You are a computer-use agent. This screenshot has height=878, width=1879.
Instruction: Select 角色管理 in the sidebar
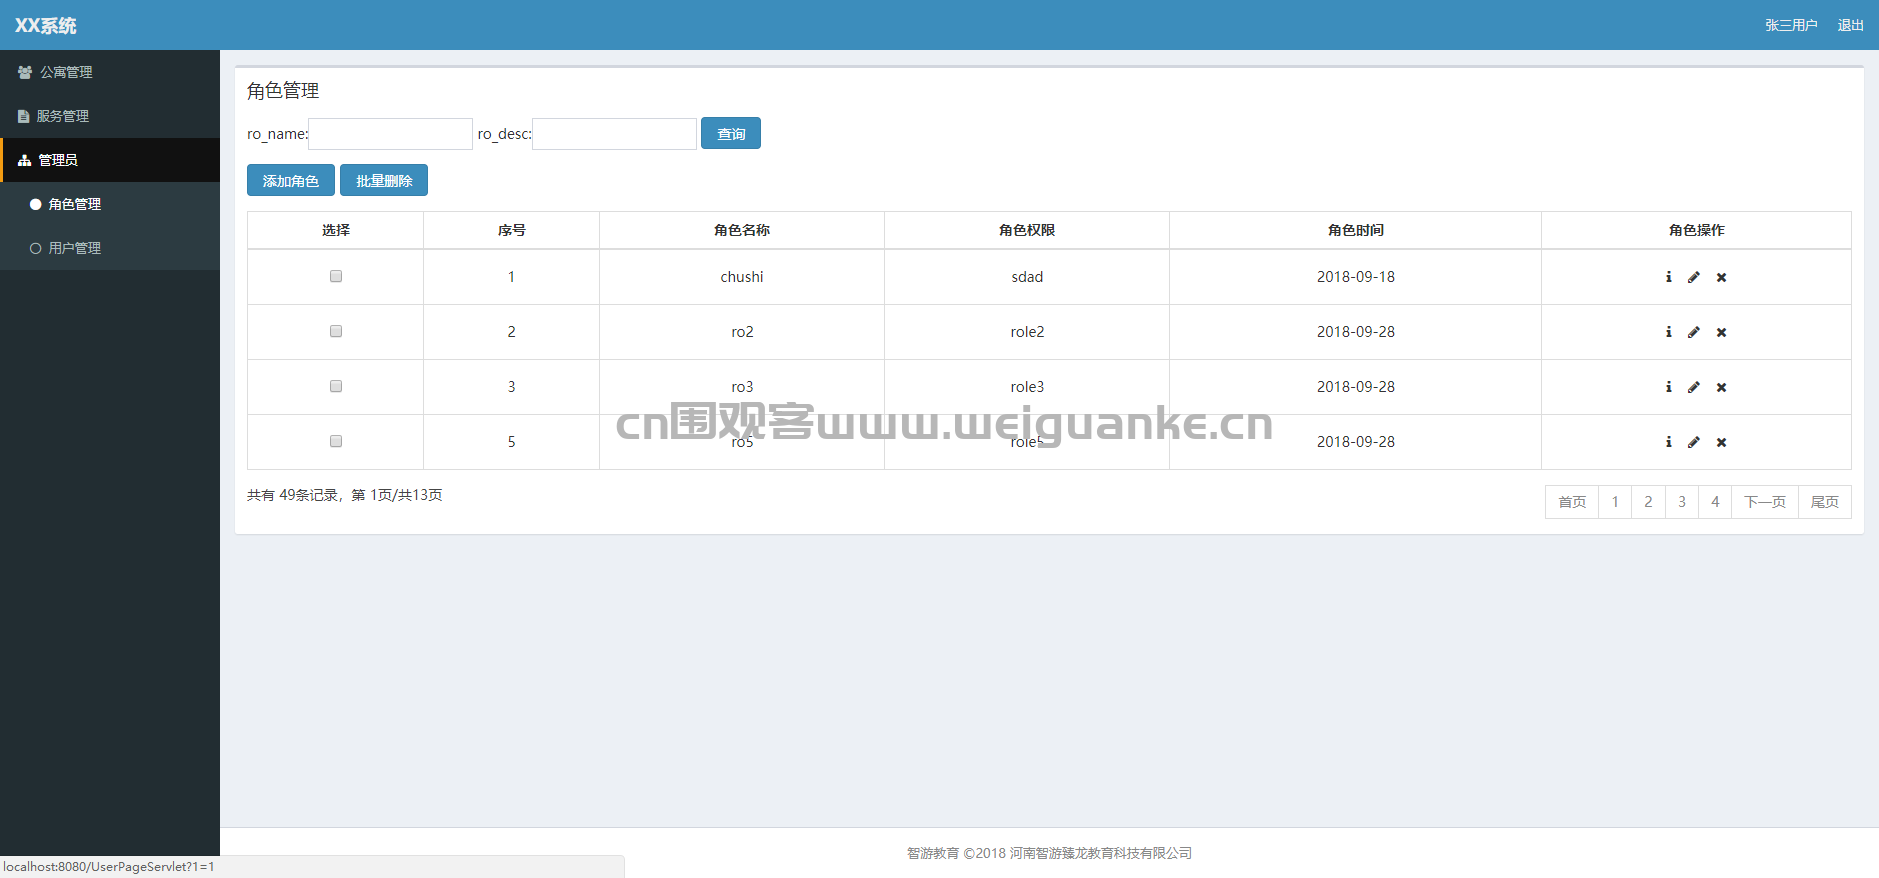(110, 204)
